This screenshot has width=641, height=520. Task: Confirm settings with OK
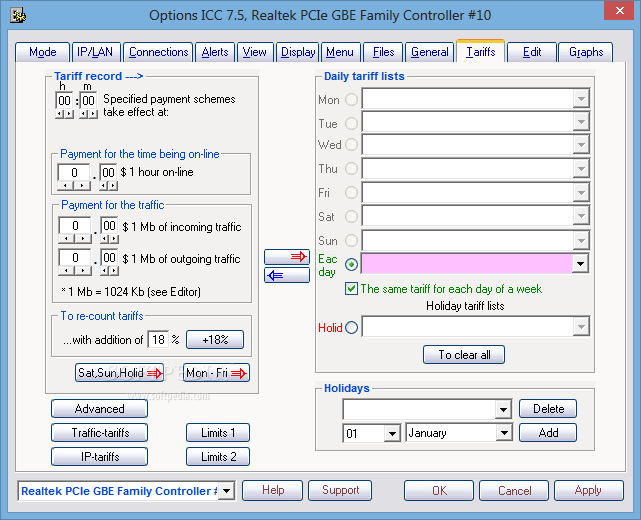(439, 490)
